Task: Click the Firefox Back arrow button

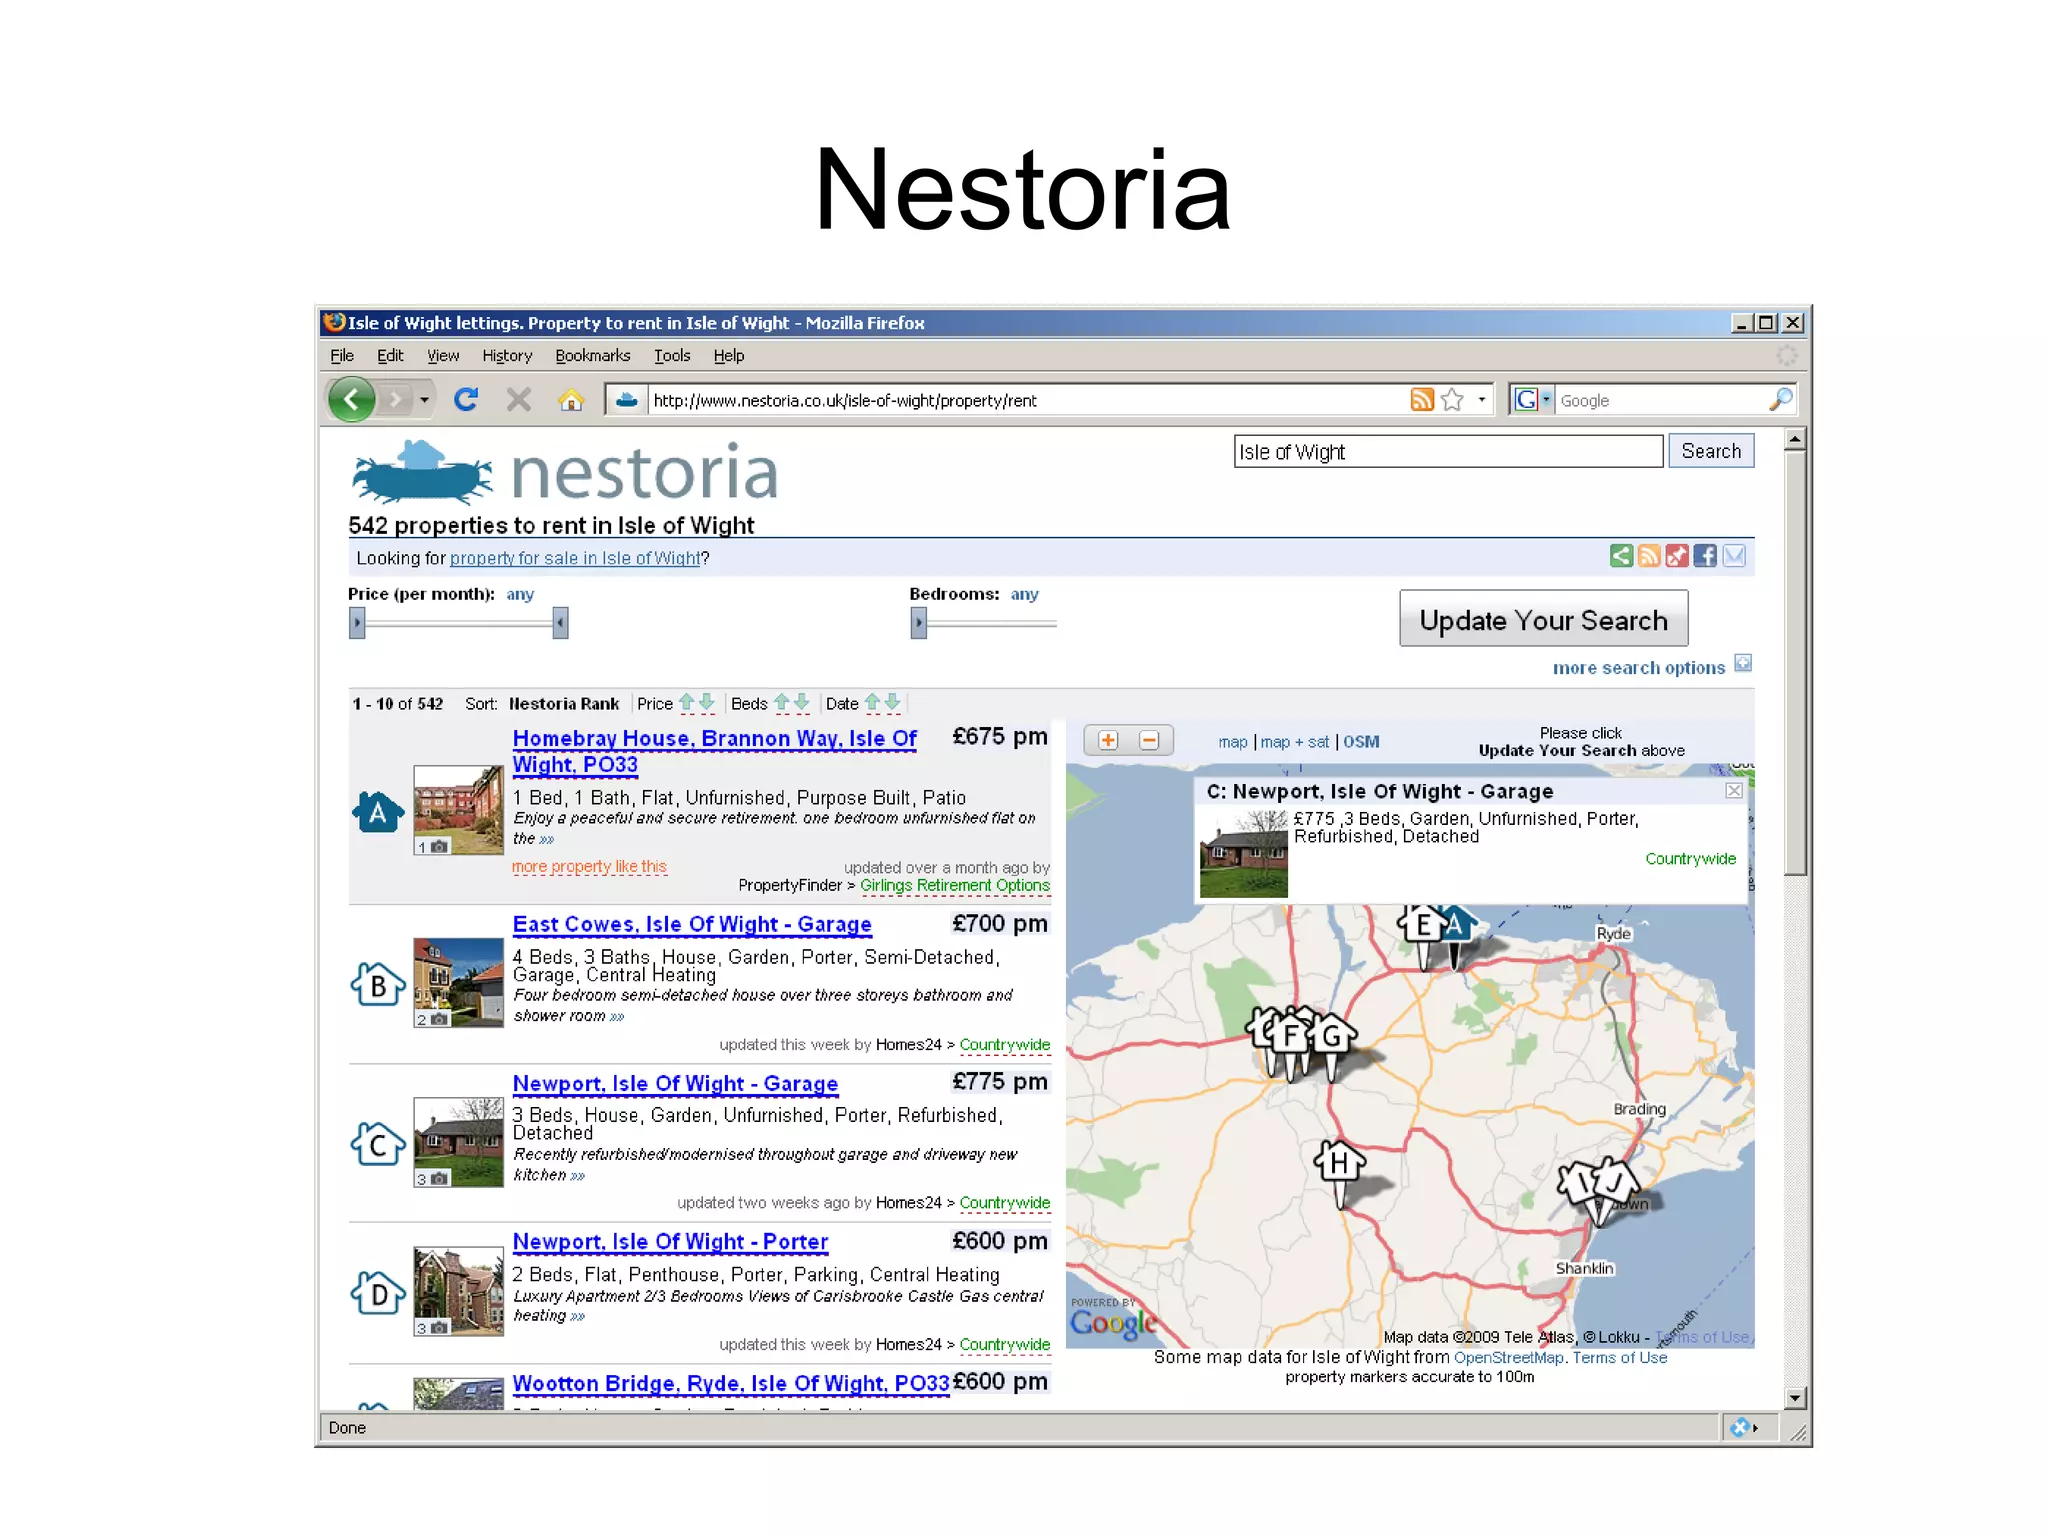Action: (351, 400)
